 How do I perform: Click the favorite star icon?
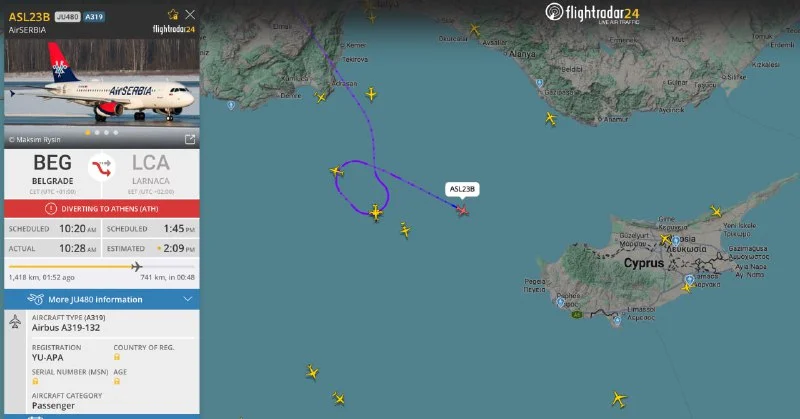pos(173,14)
